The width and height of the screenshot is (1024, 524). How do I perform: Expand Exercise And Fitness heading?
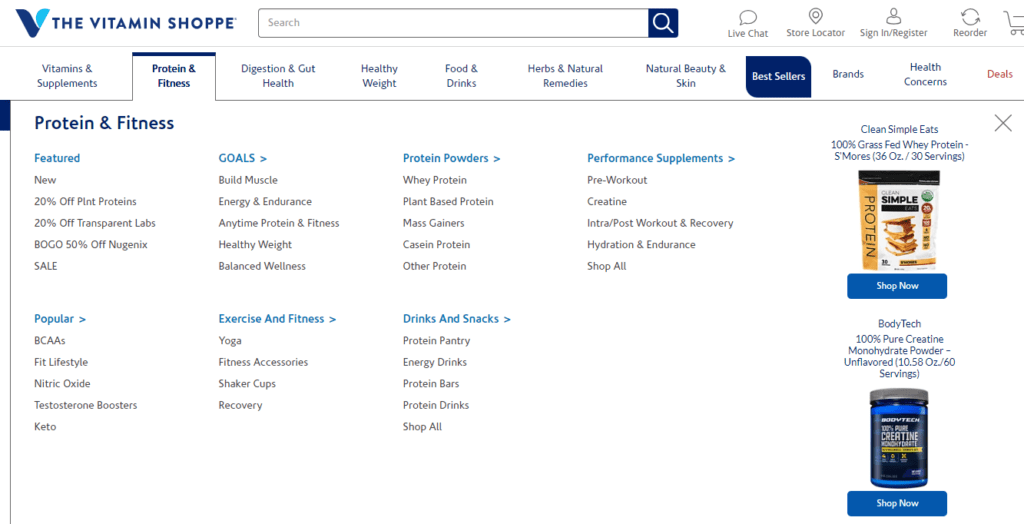tap(278, 319)
